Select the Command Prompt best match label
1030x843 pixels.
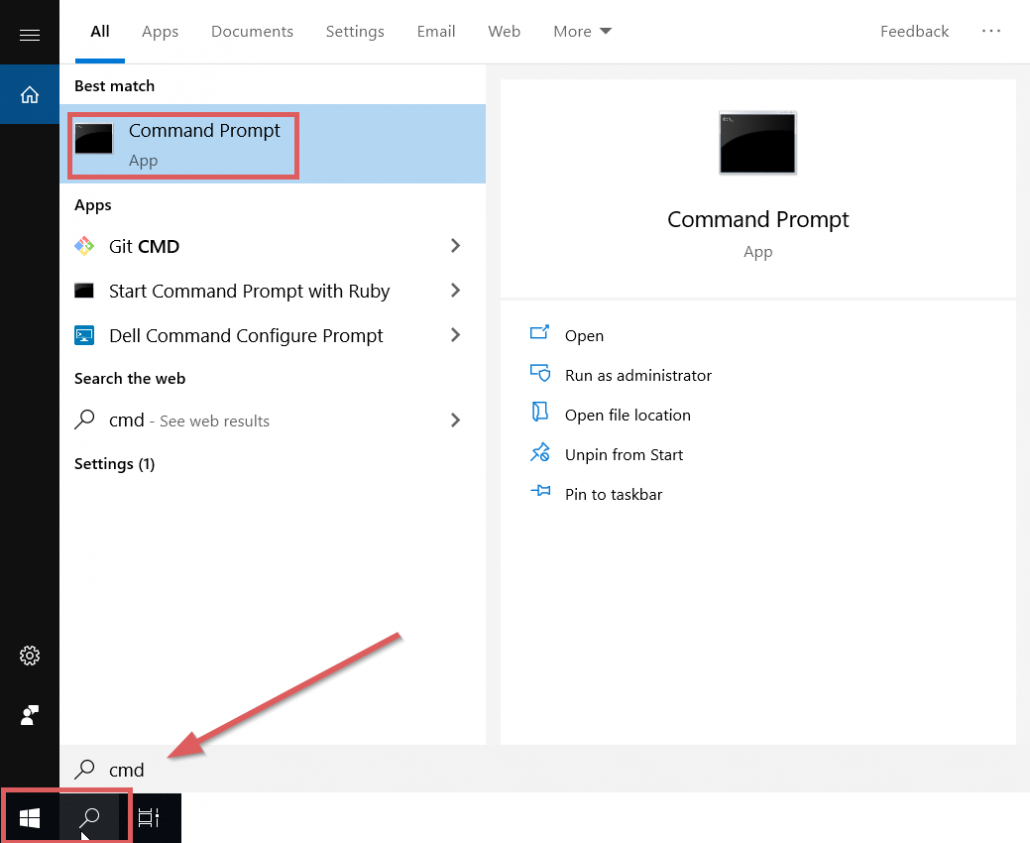click(x=204, y=131)
